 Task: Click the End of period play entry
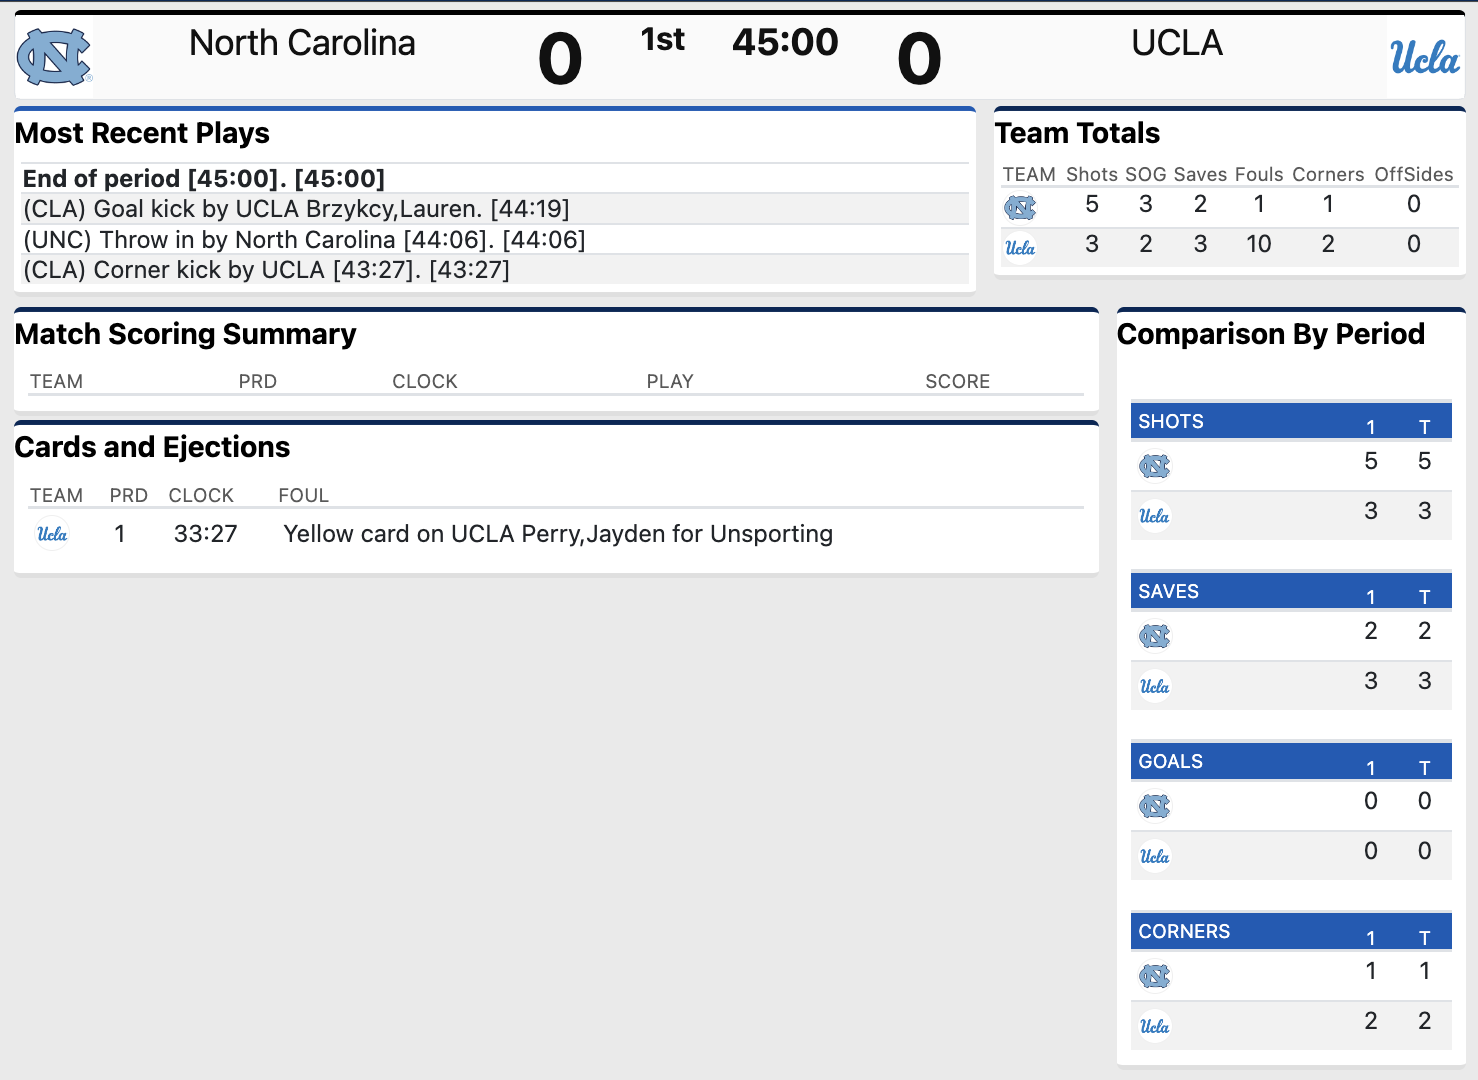204,178
